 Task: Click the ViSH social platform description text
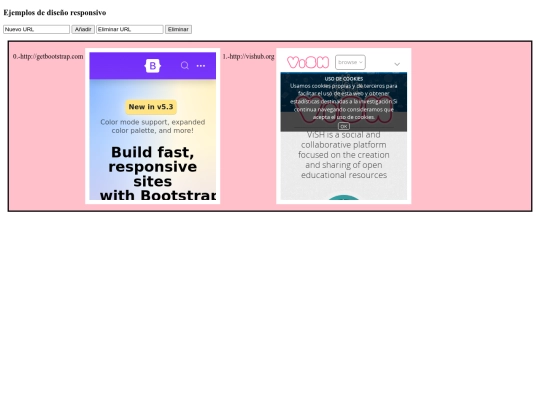[344, 155]
